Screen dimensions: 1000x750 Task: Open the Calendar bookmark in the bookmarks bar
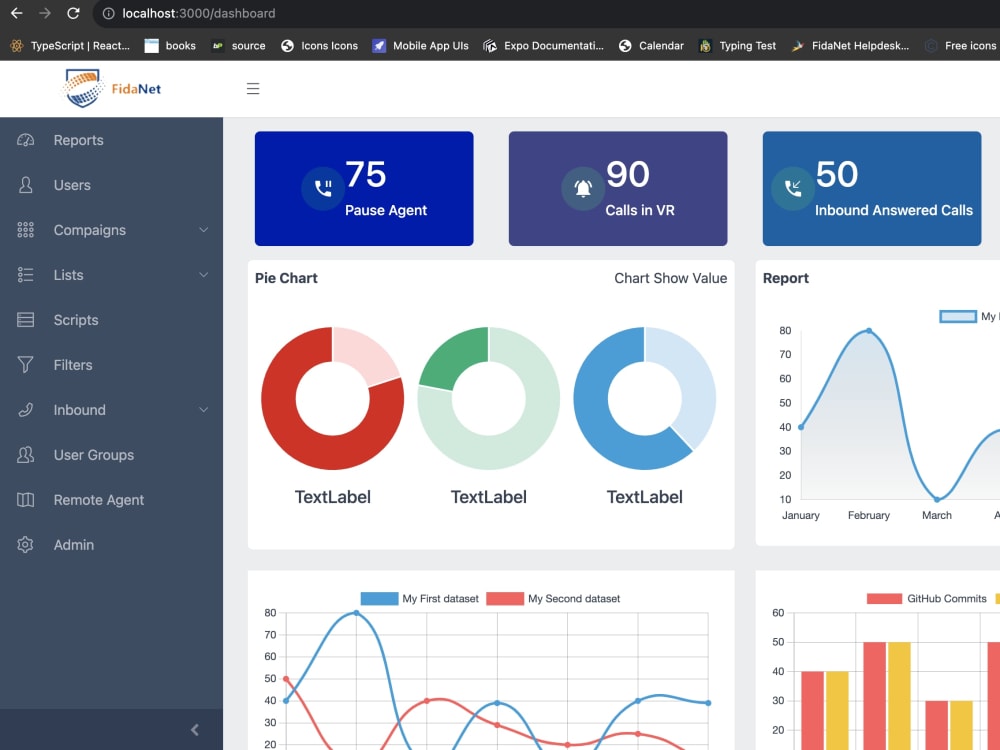(x=650, y=45)
